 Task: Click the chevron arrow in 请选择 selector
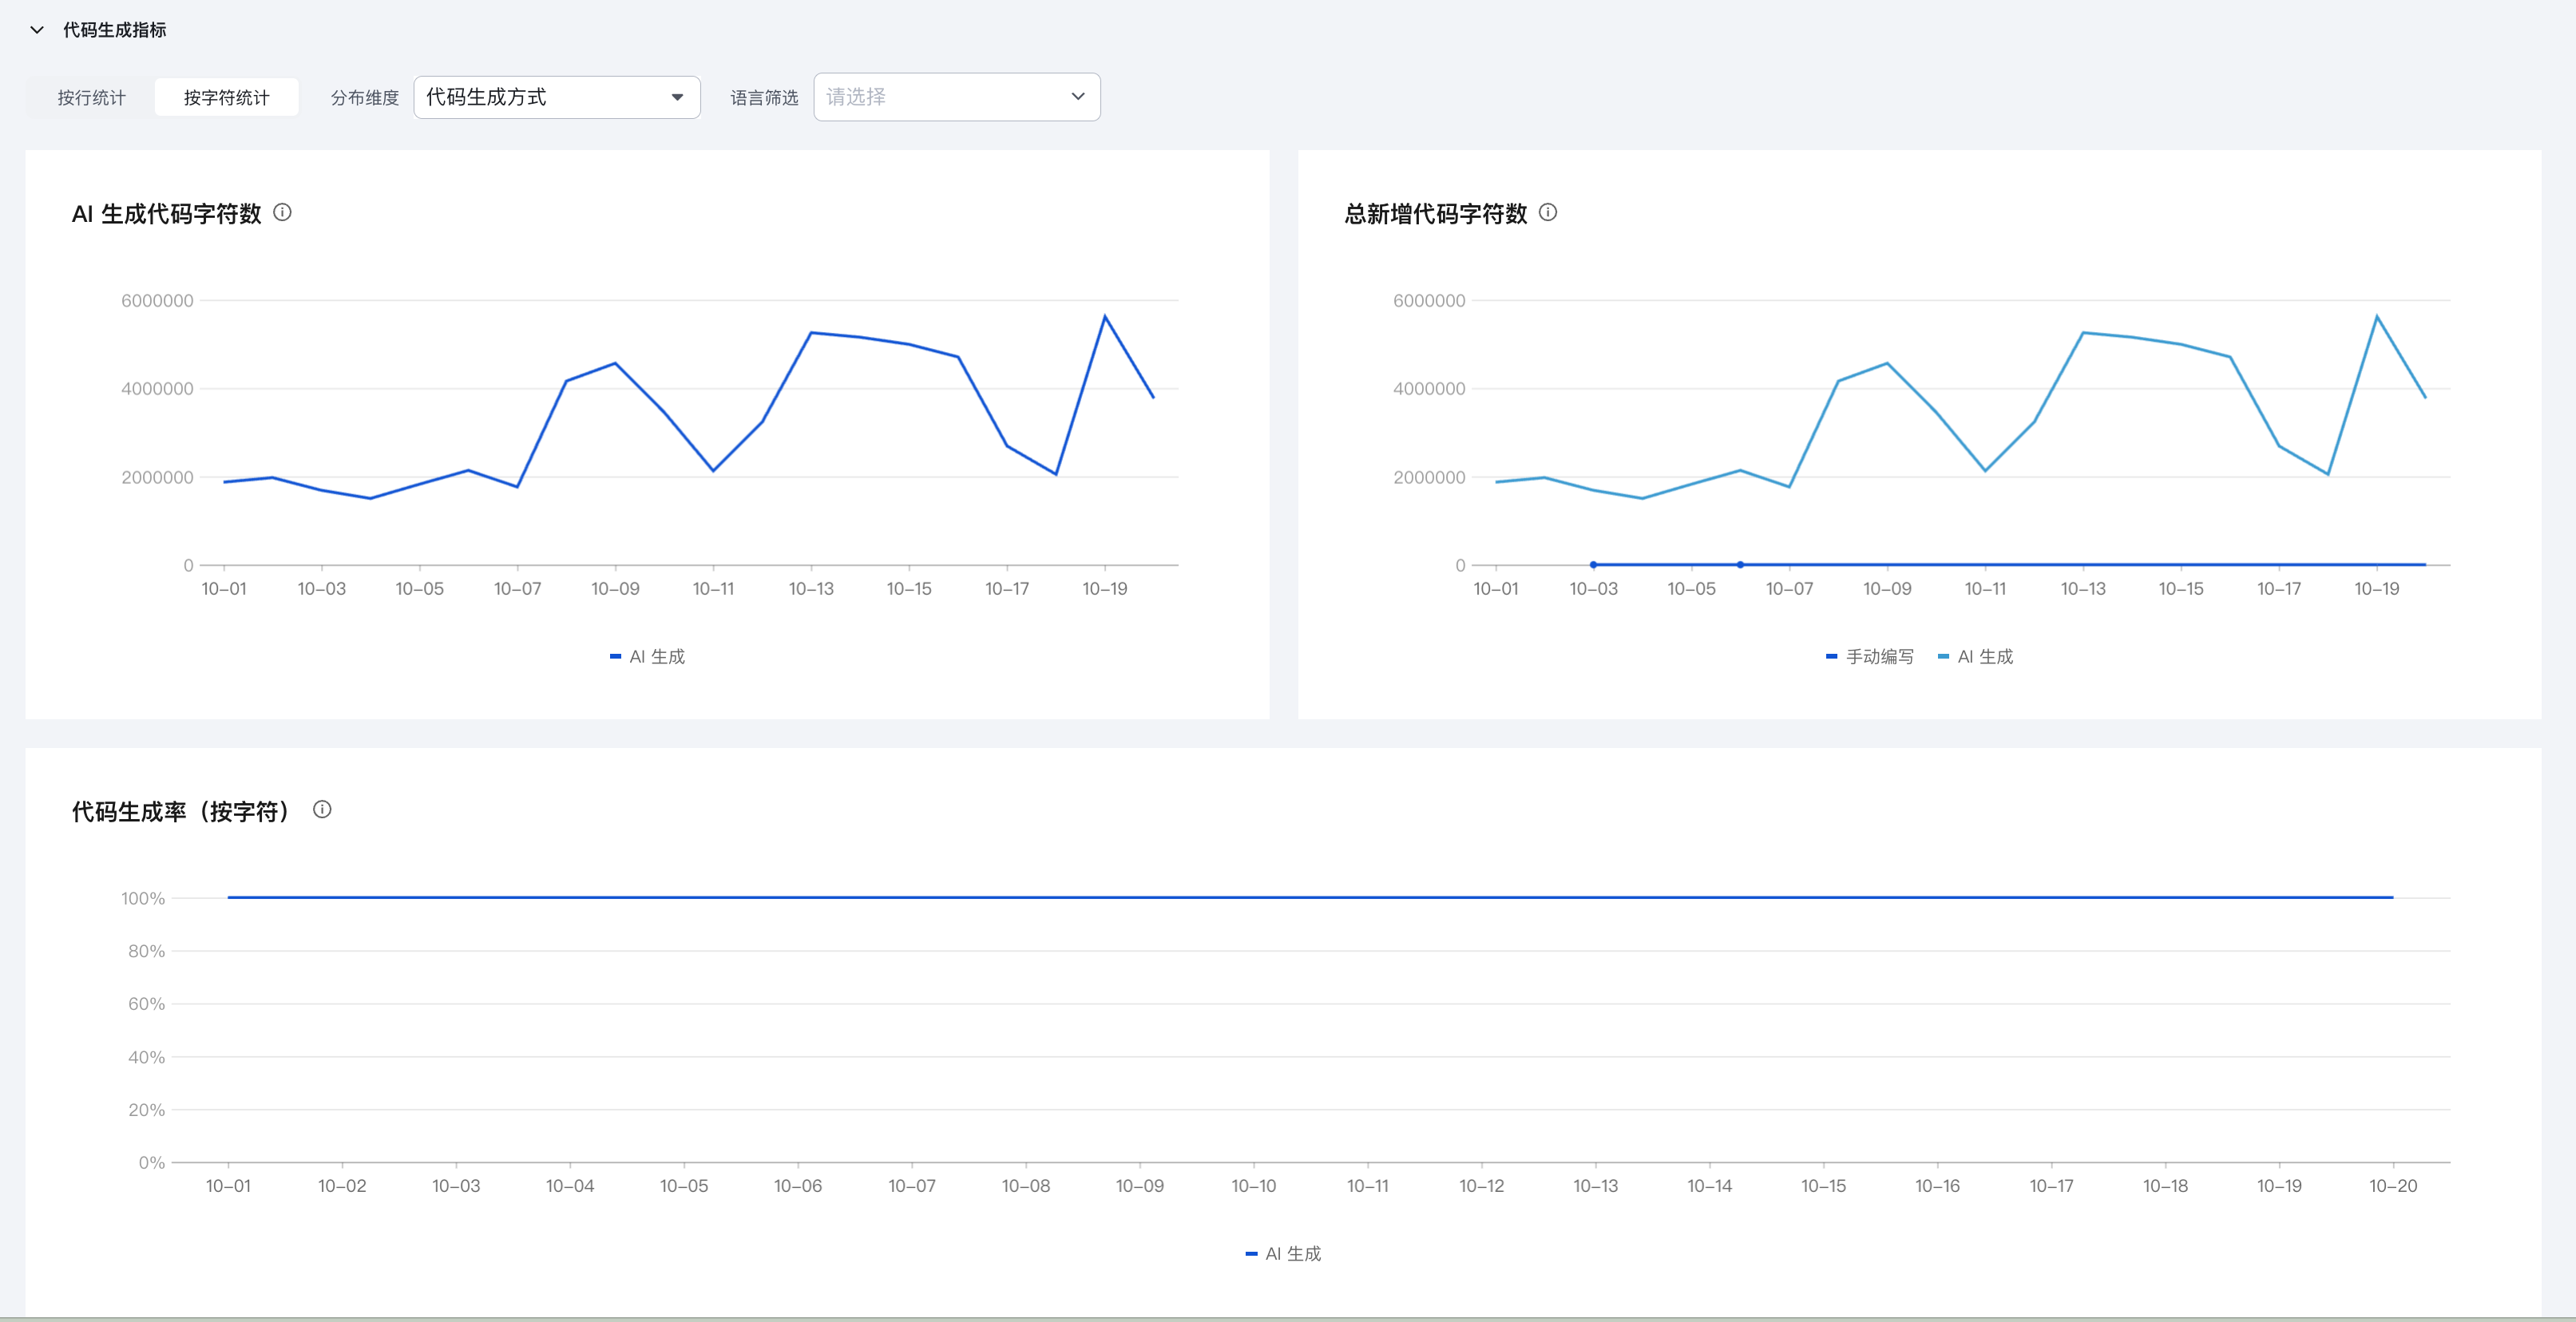(1078, 97)
